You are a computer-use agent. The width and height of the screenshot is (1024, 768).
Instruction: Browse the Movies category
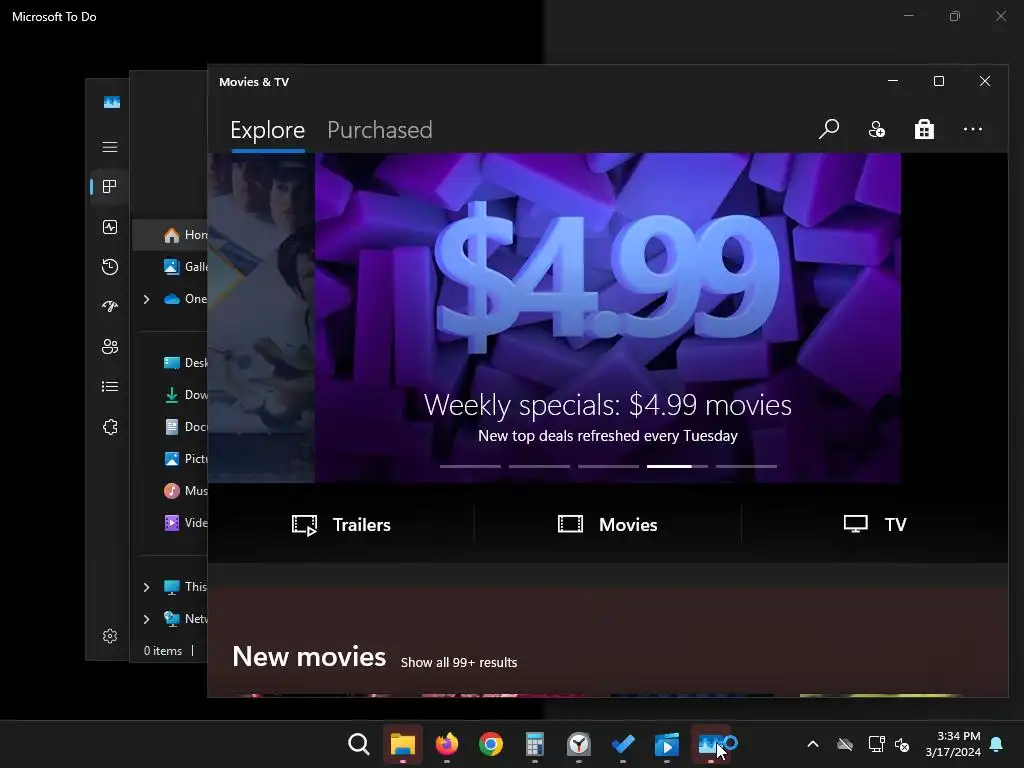coord(607,524)
